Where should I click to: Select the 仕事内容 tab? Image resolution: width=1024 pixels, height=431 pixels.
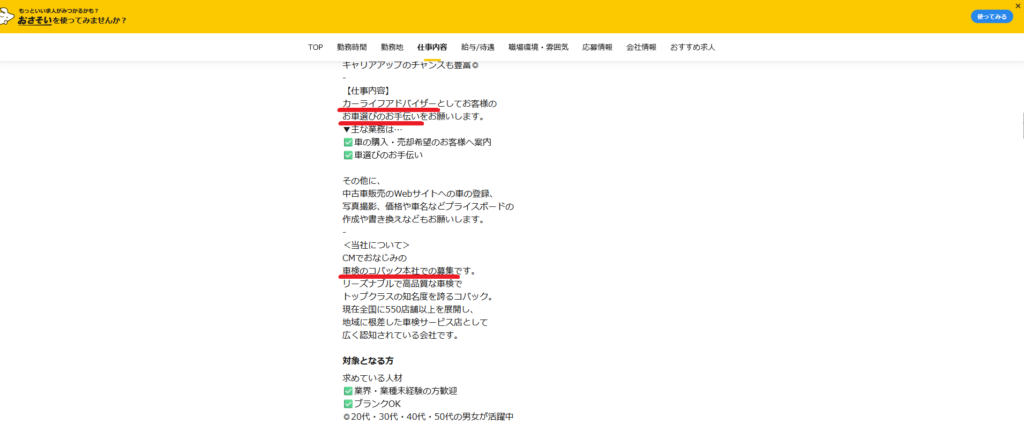click(x=432, y=47)
